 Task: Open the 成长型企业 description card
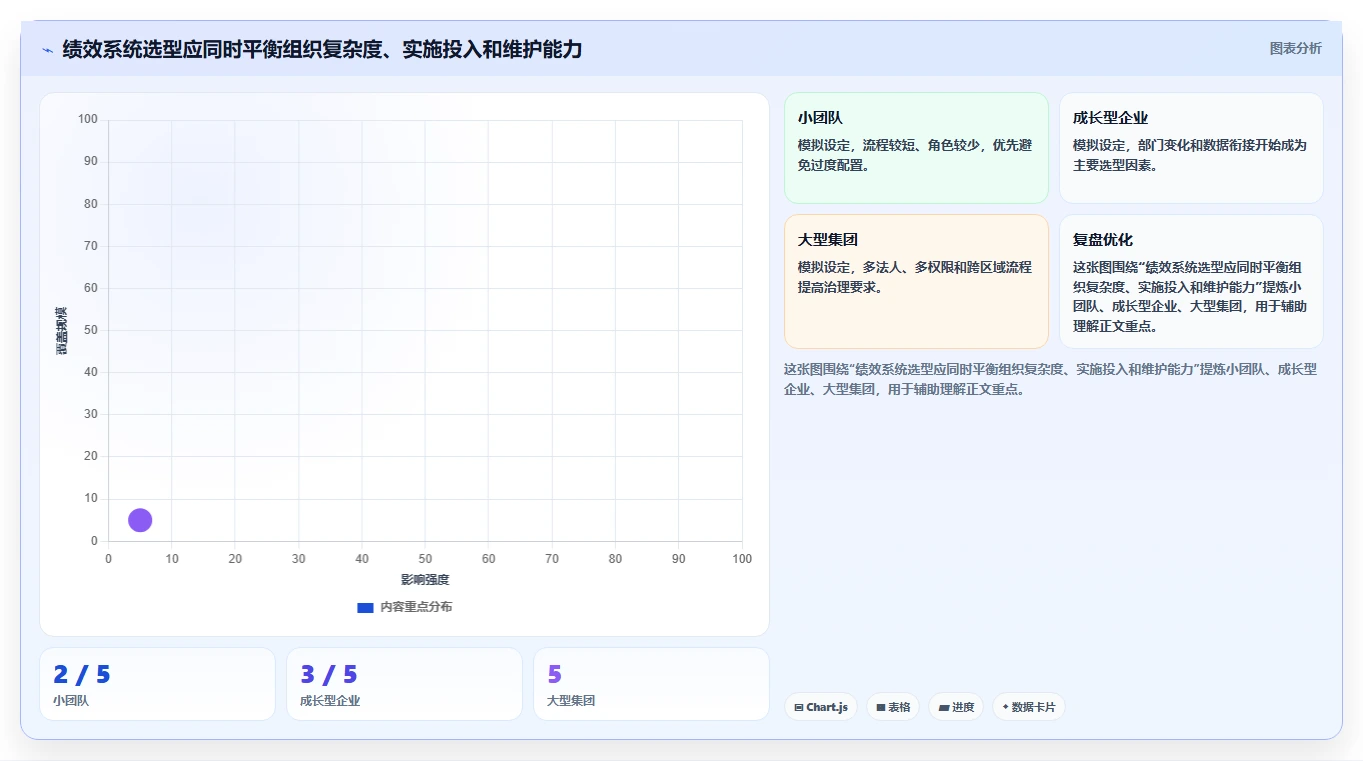1191,148
